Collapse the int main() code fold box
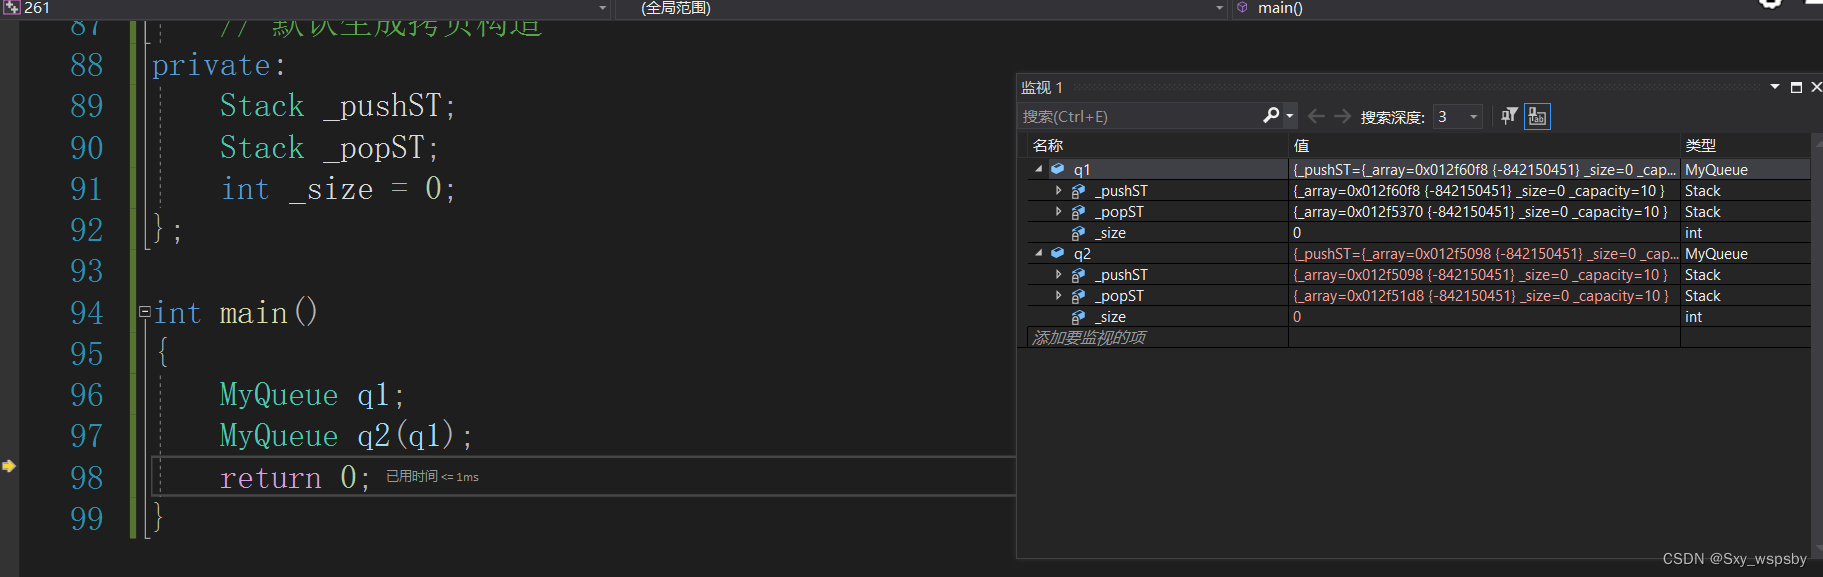 click(144, 312)
